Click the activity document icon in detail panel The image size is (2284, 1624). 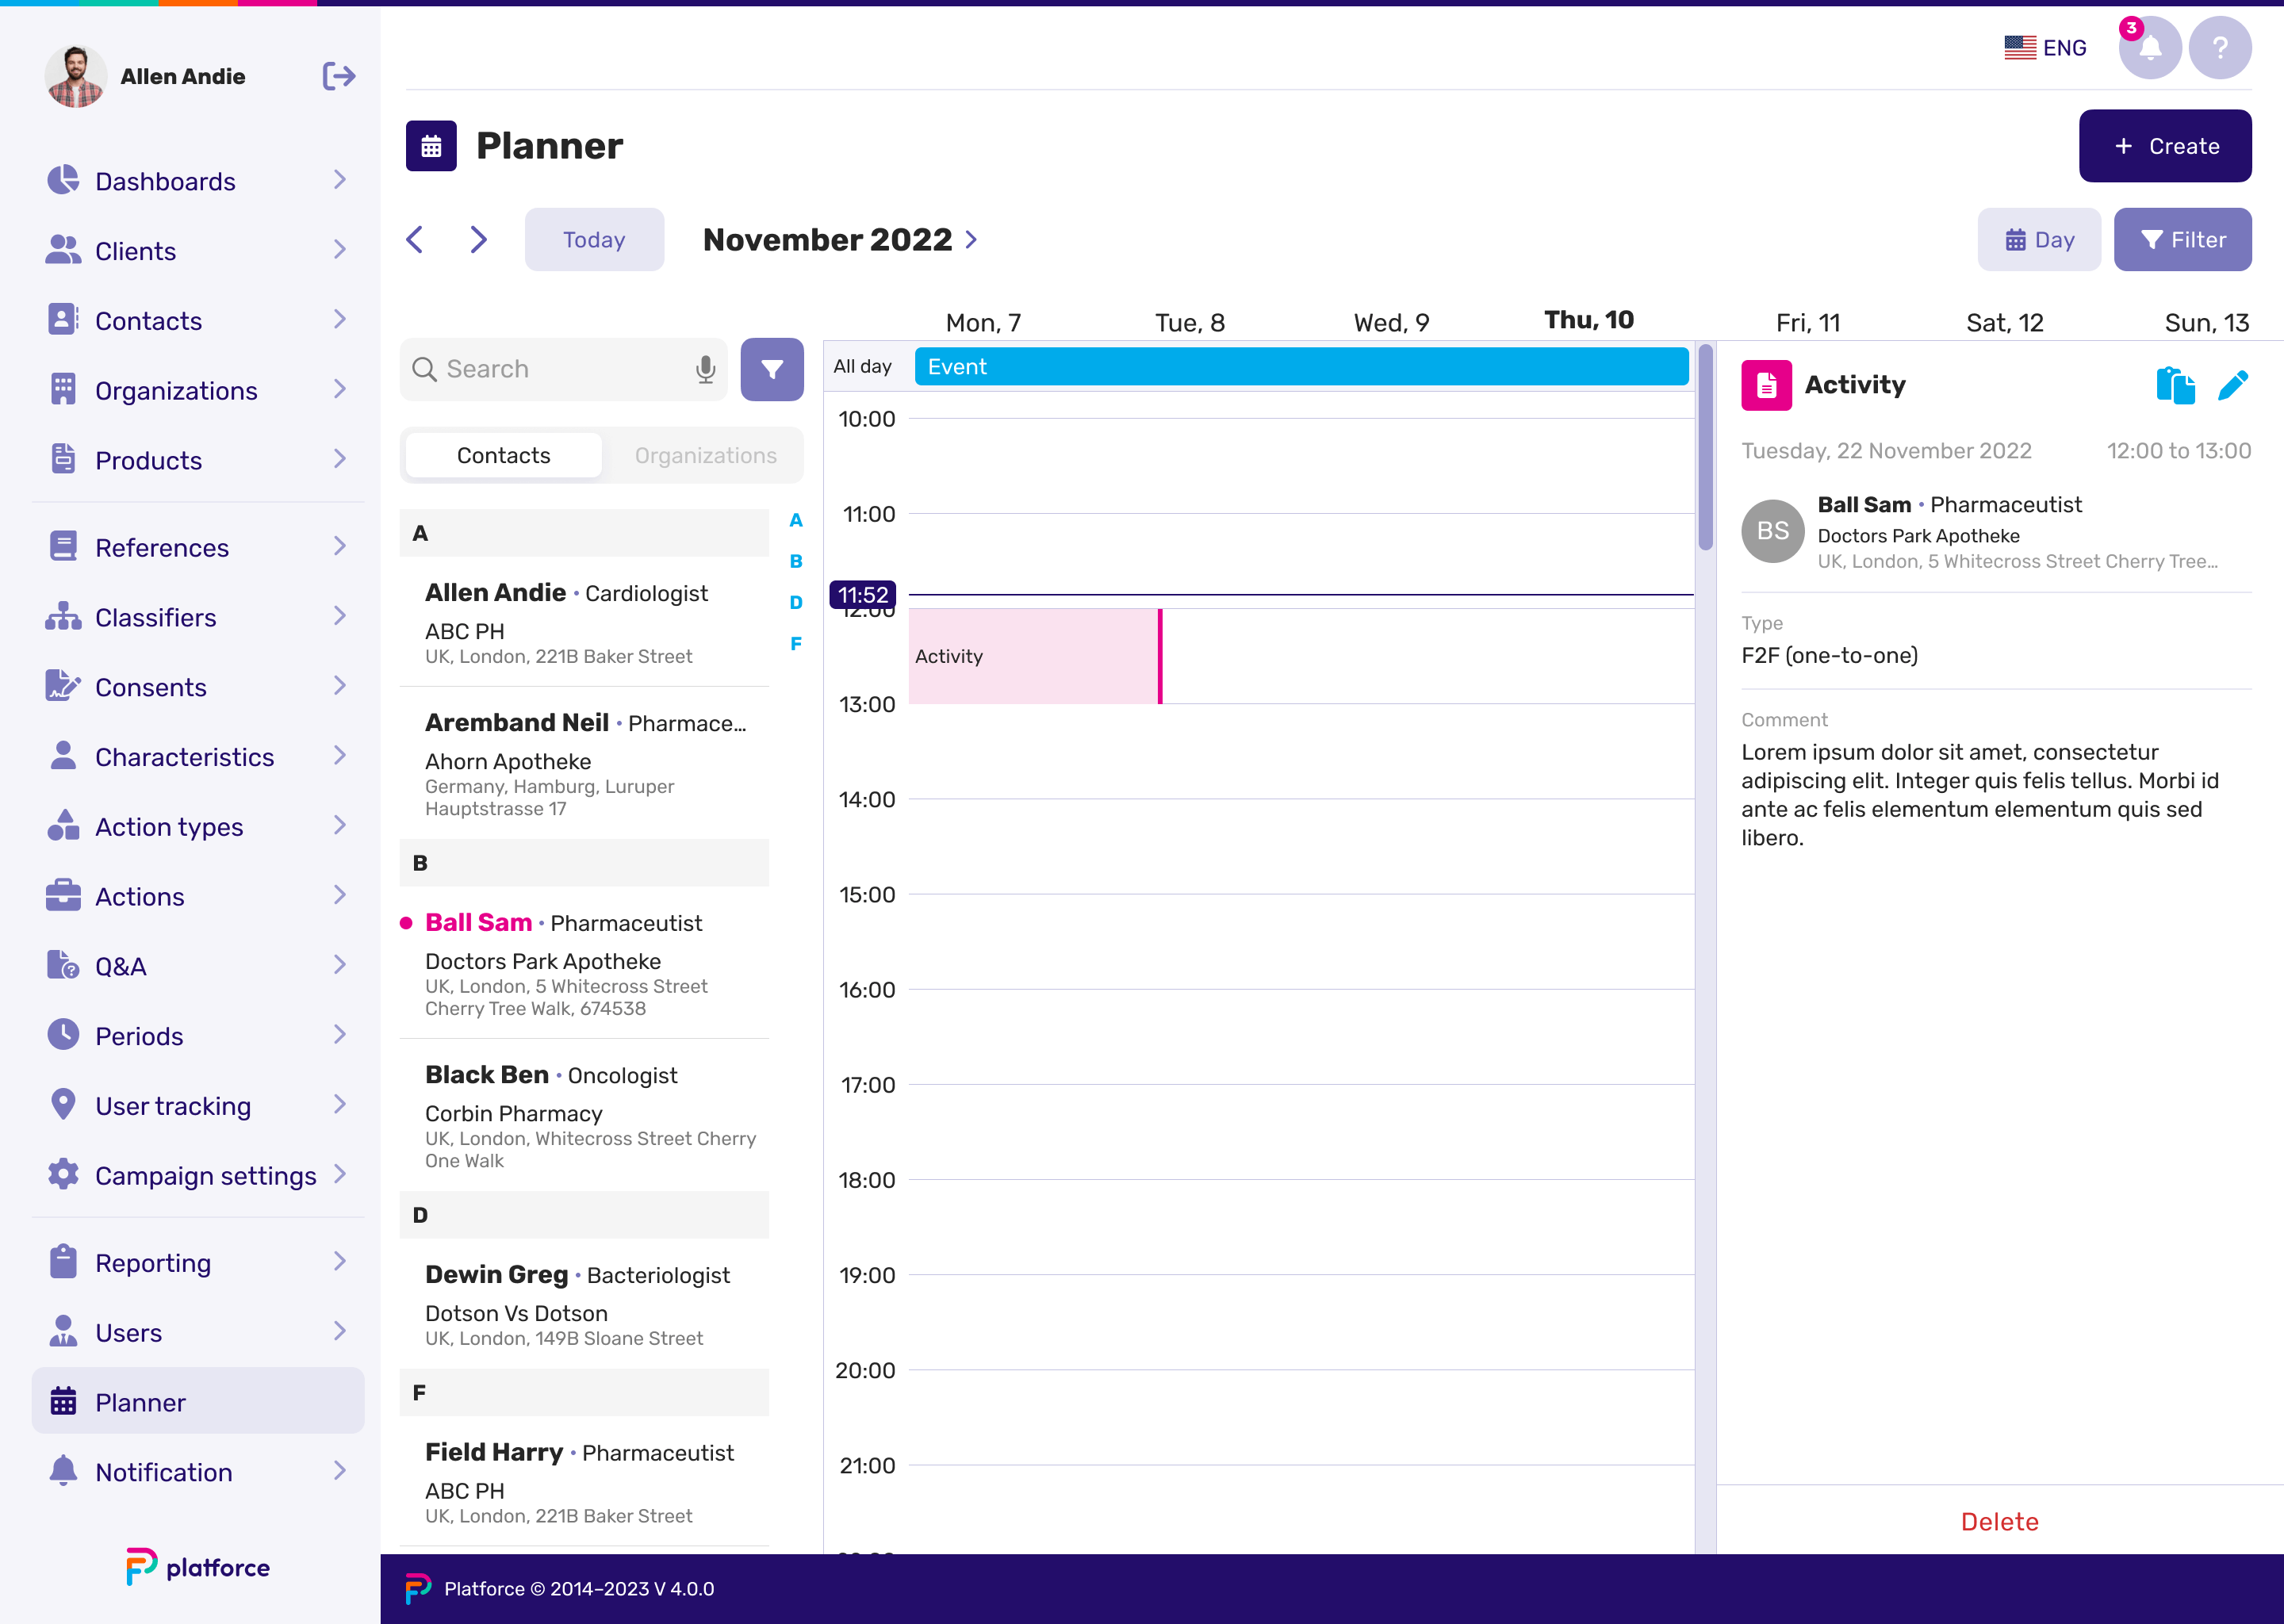[x=1764, y=385]
